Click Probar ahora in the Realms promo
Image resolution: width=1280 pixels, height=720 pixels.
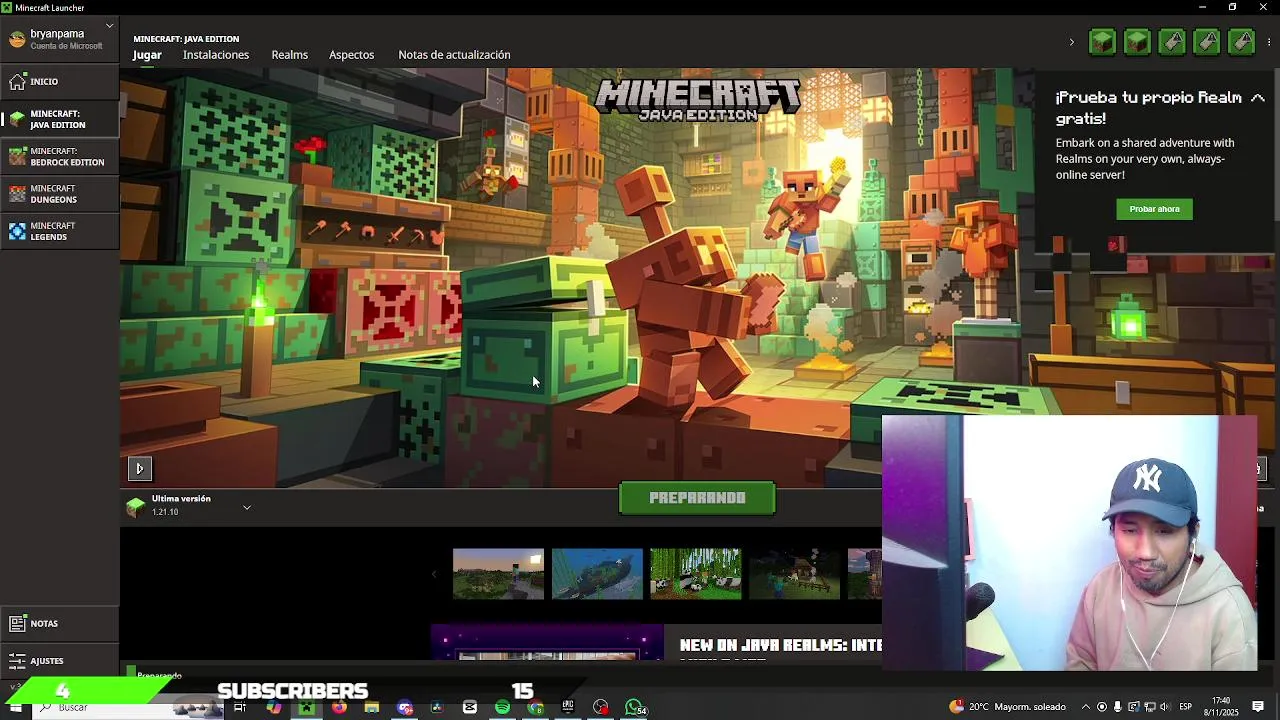(x=1154, y=209)
